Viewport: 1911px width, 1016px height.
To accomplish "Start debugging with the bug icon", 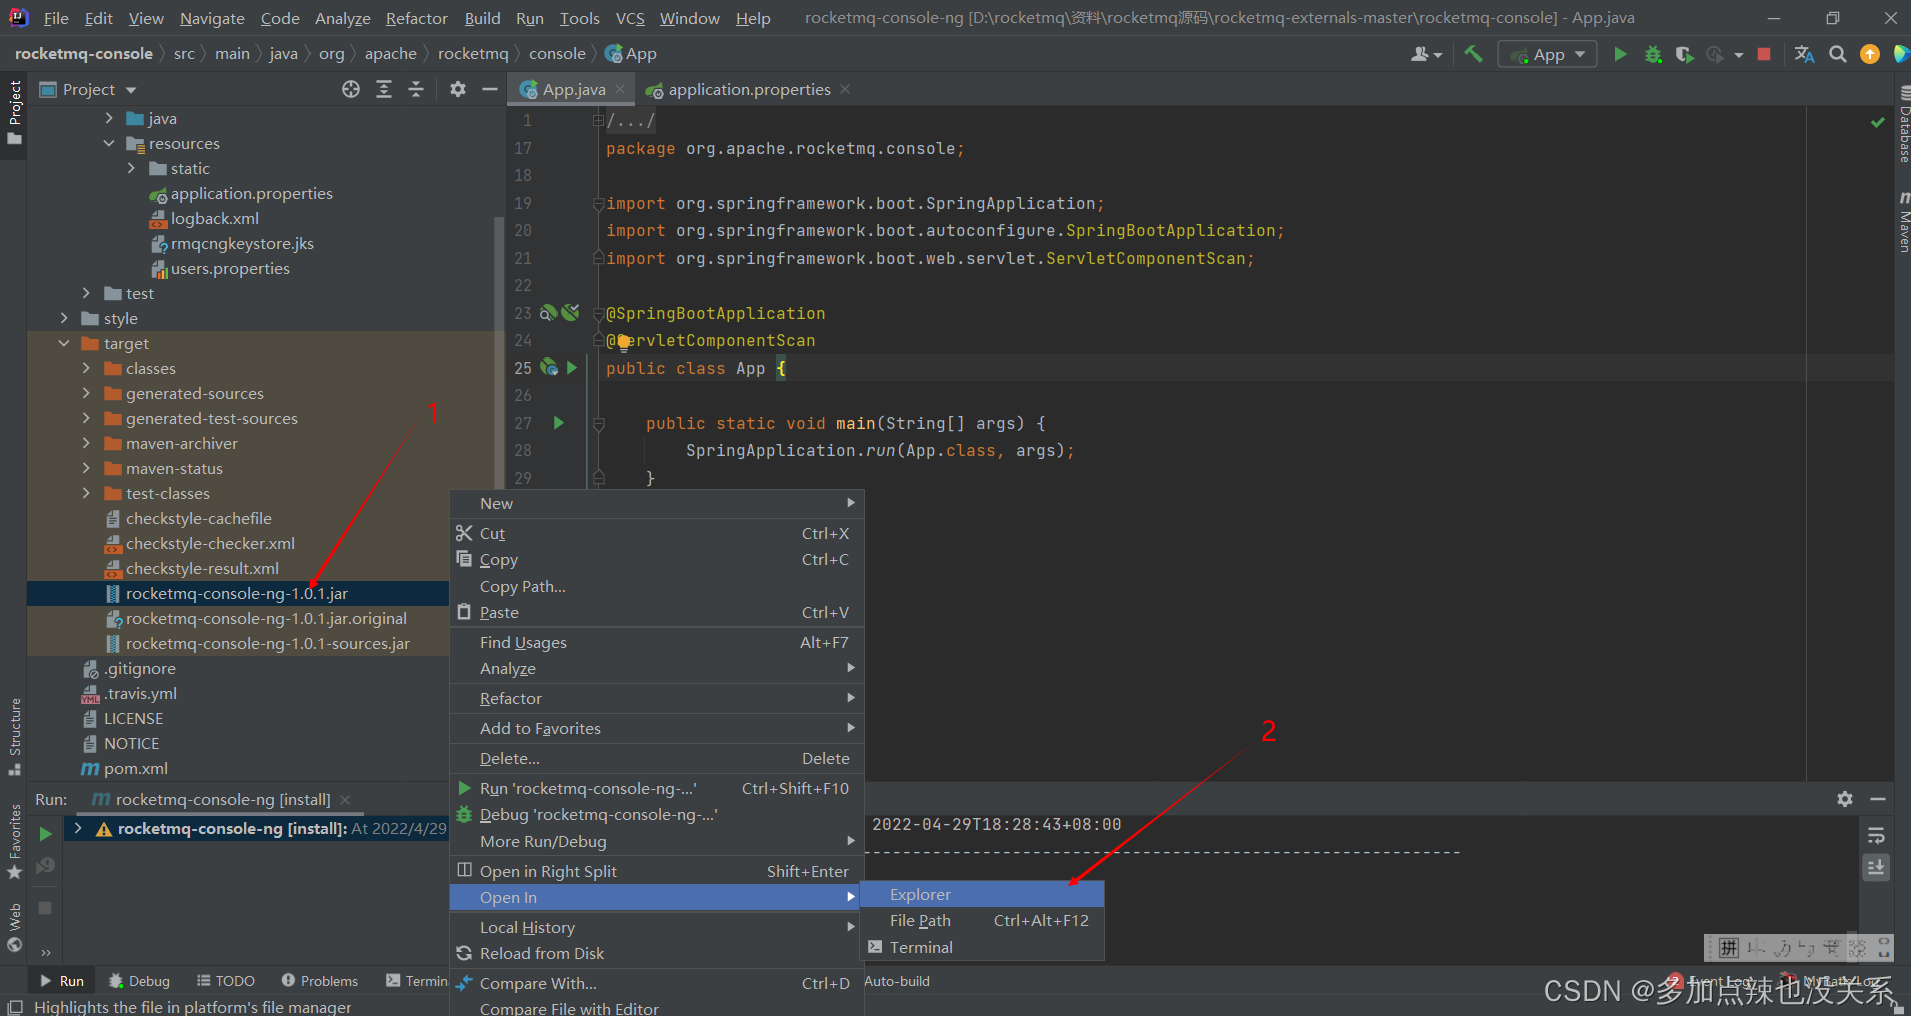I will [1653, 54].
